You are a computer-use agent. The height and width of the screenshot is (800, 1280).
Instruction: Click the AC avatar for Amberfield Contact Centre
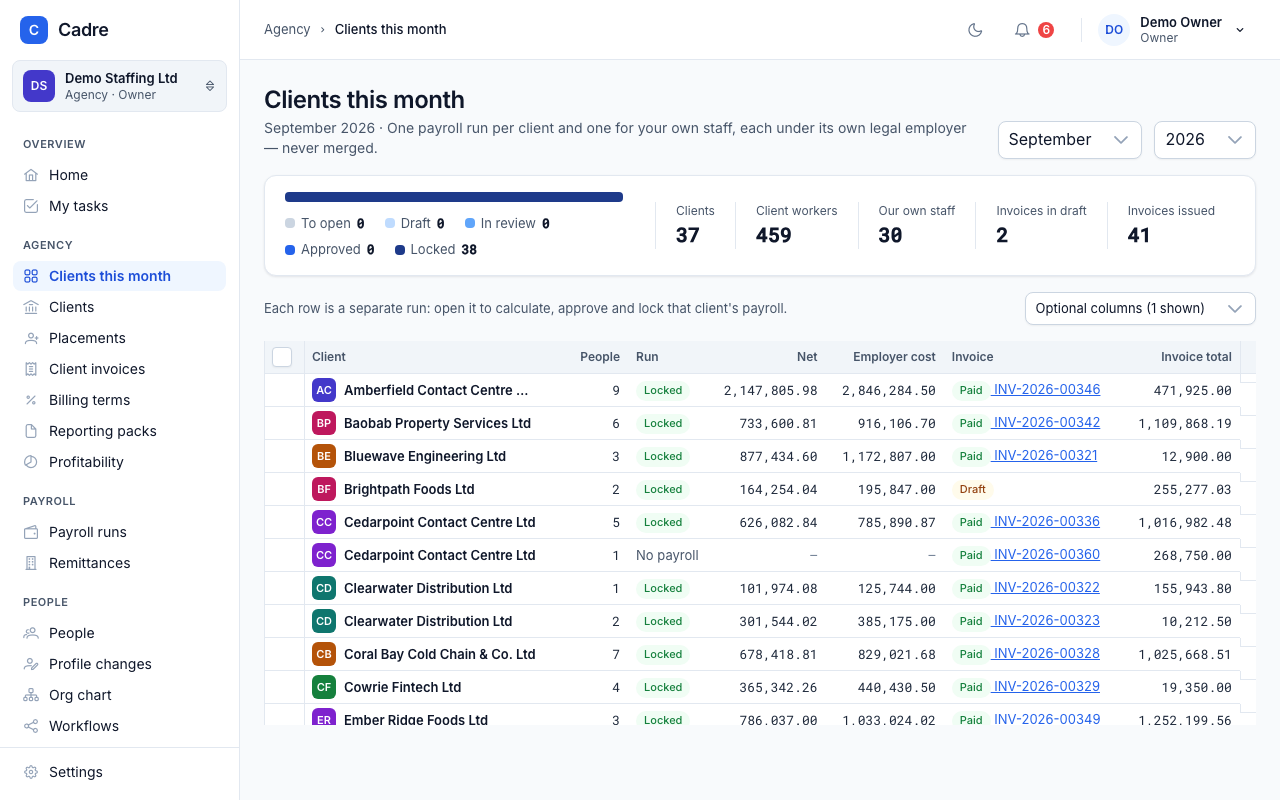tap(324, 390)
